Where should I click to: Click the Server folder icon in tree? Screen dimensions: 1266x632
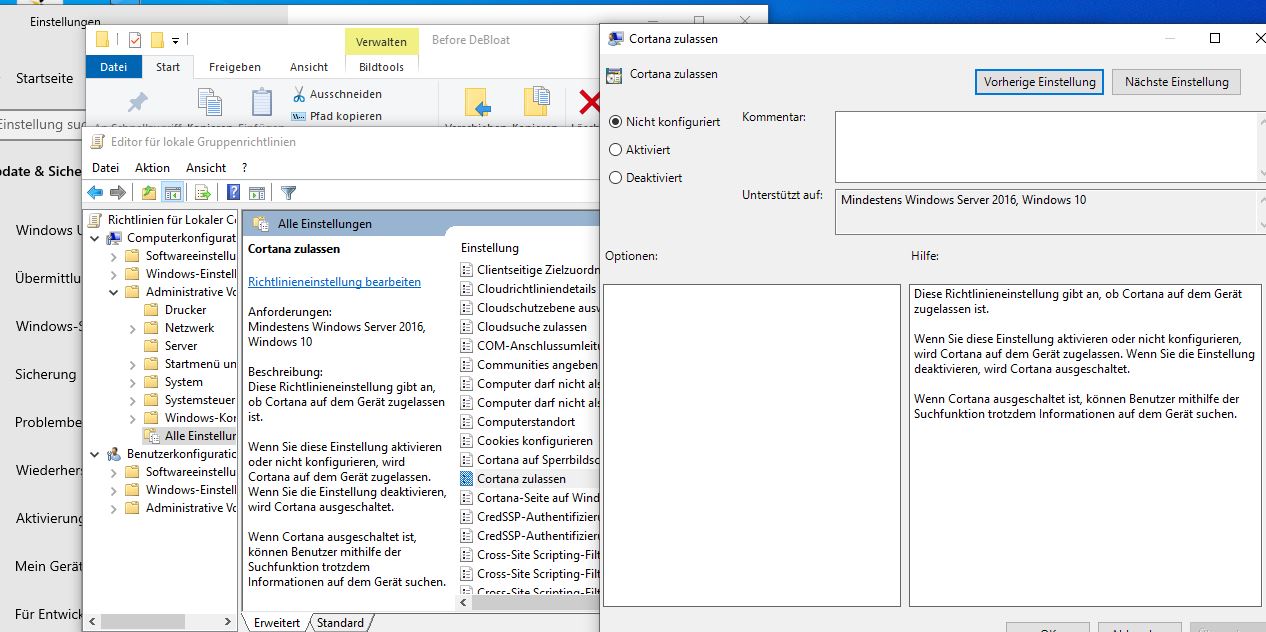[x=151, y=346]
